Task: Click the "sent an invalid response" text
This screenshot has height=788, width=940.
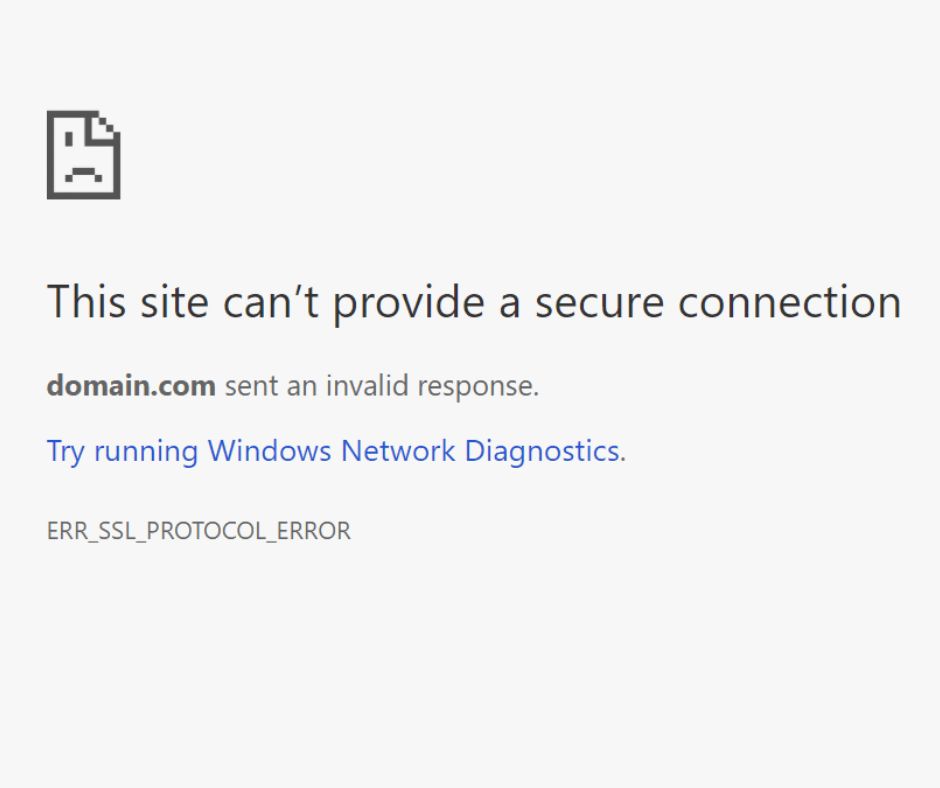Action: [x=381, y=386]
